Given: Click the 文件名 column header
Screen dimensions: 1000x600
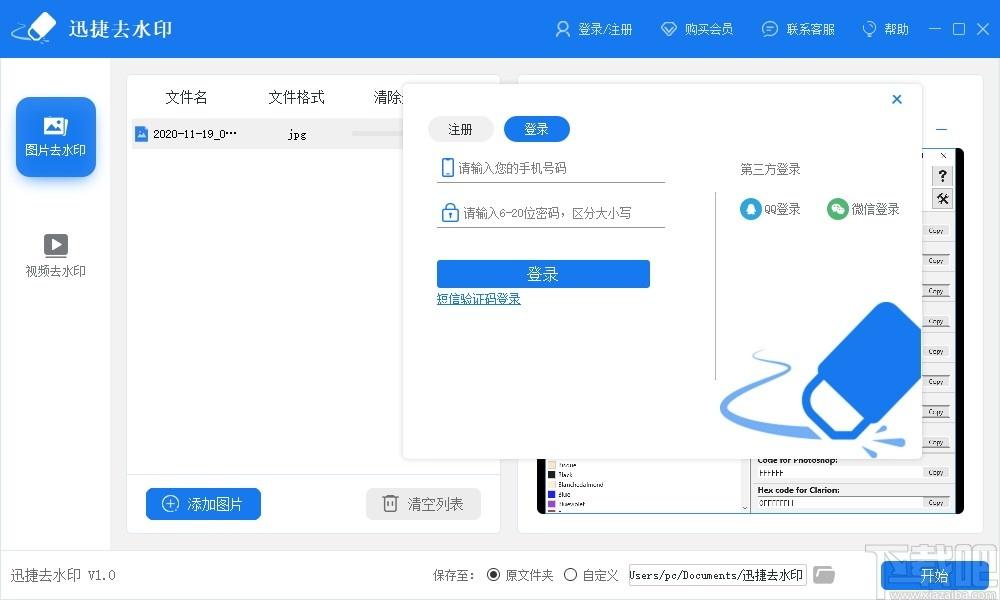Looking at the screenshot, I should pyautogui.click(x=186, y=98).
